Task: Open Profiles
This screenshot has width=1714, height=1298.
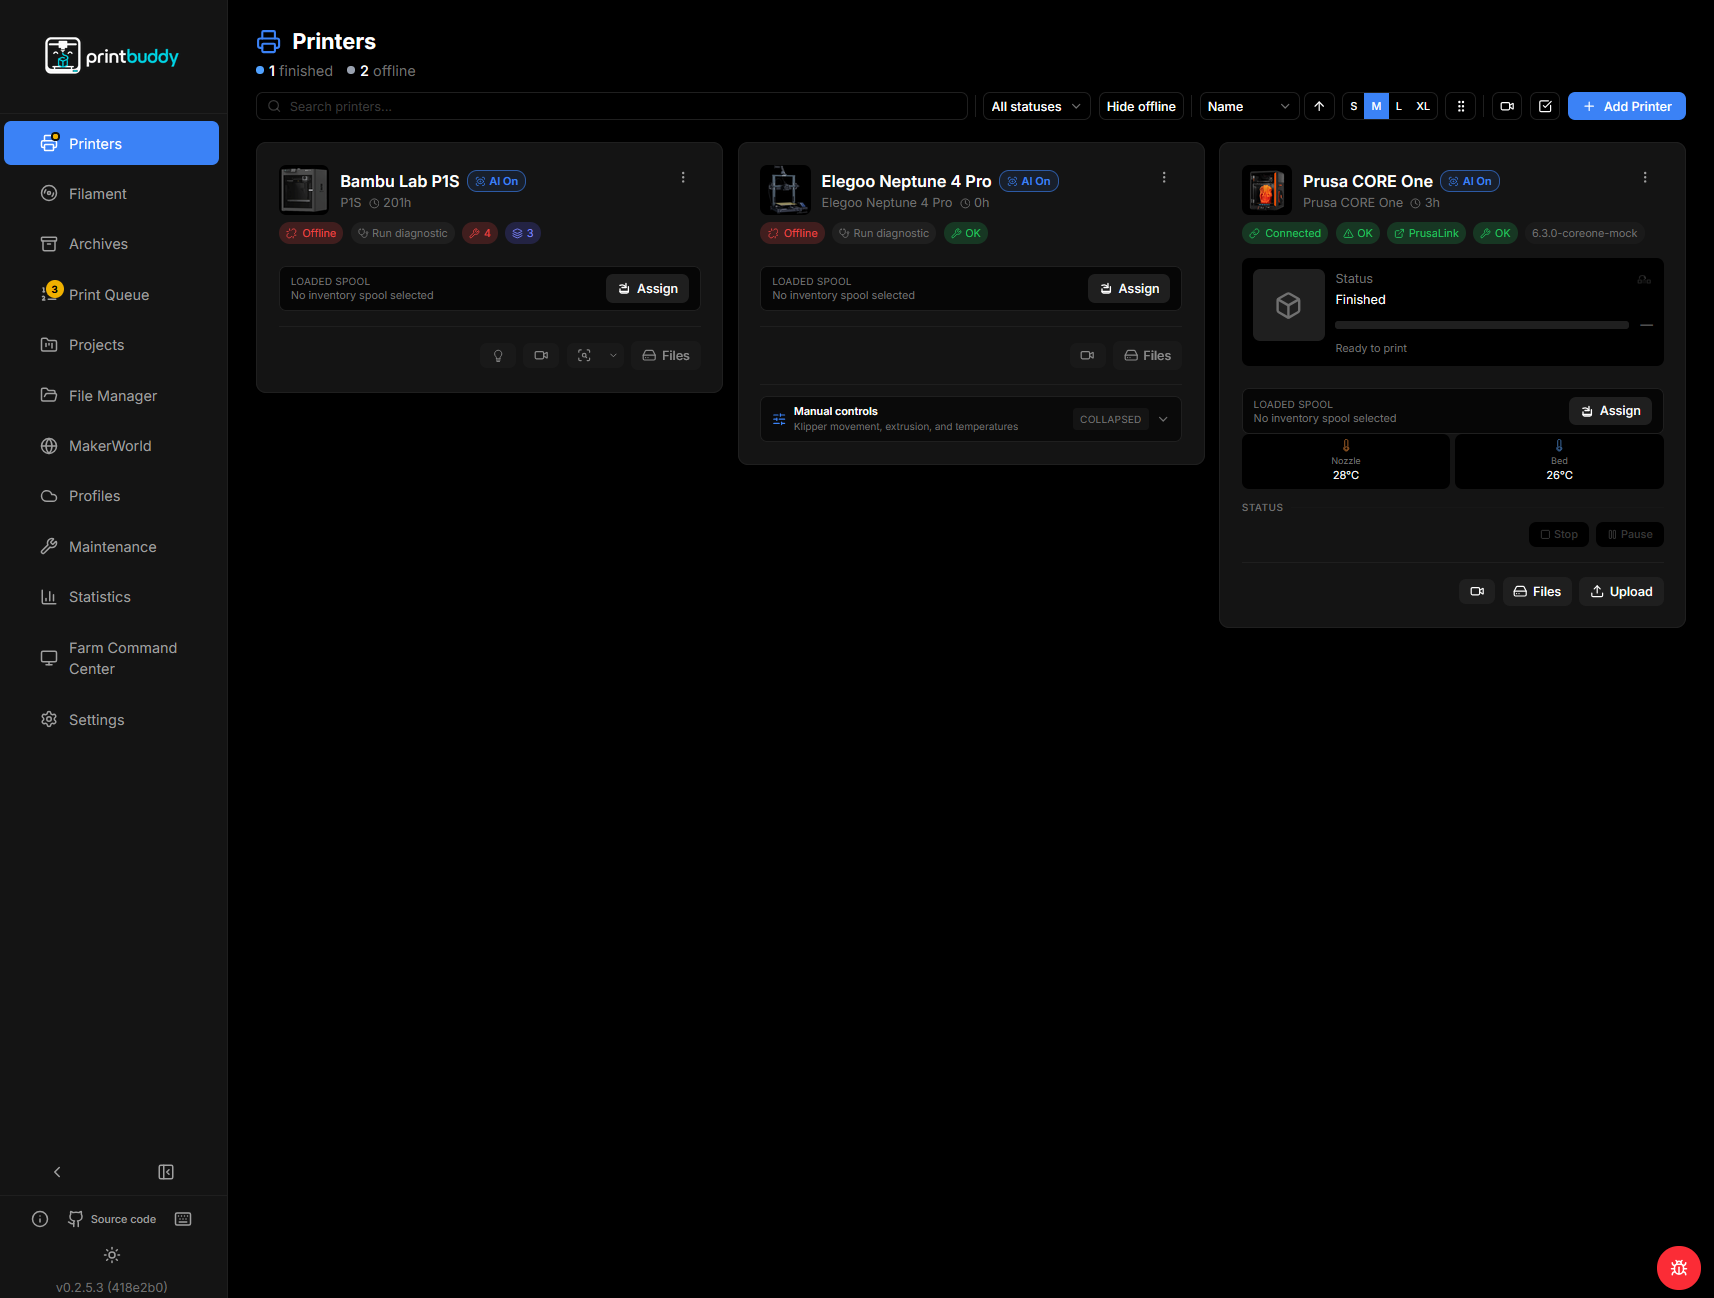Action: 112,496
